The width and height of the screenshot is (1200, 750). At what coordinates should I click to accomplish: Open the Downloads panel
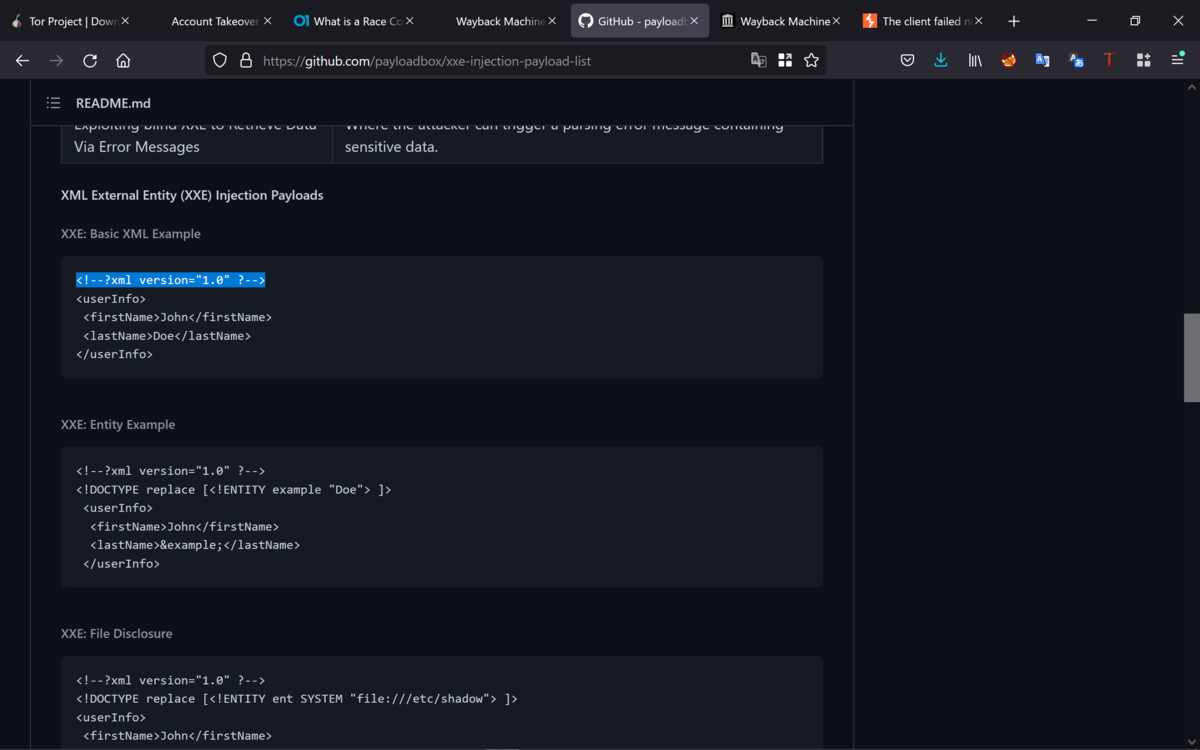(941, 61)
